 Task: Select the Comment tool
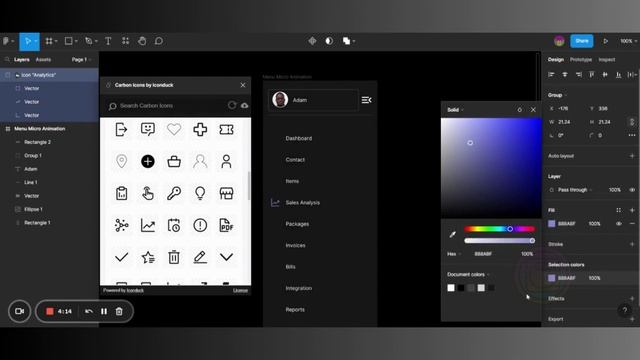[159, 41]
